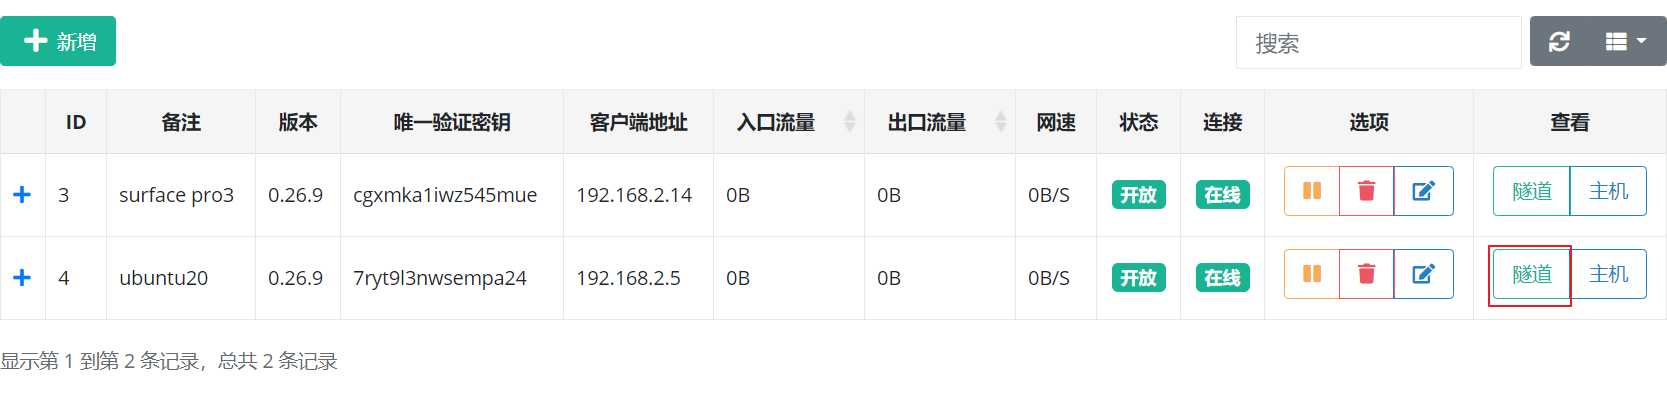View 主机 for the surface pro3 client
Viewport: 1667px width, 400px height.
click(x=1609, y=191)
